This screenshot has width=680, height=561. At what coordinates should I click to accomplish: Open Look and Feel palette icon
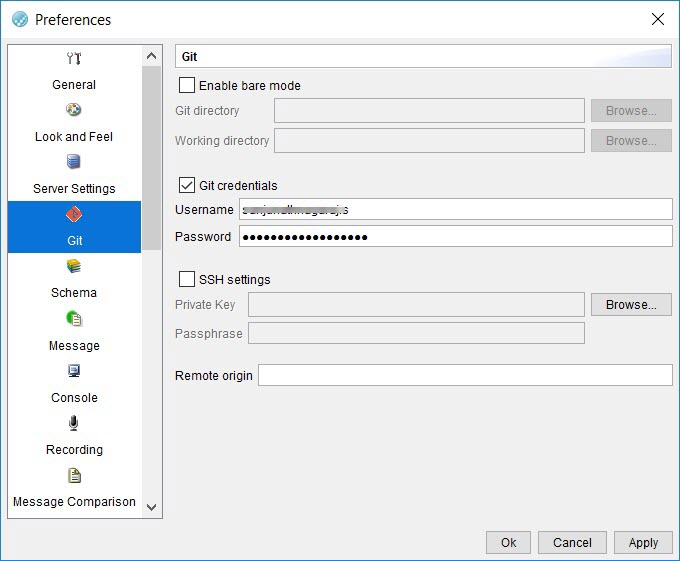point(74,110)
